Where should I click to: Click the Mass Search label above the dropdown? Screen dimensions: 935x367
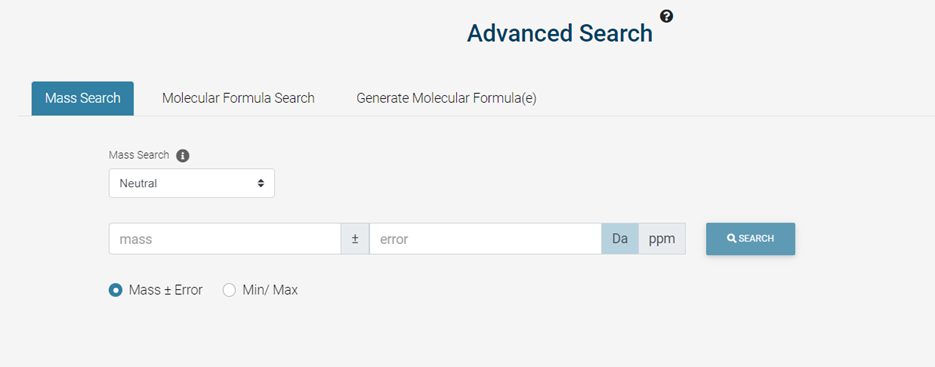[x=139, y=155]
